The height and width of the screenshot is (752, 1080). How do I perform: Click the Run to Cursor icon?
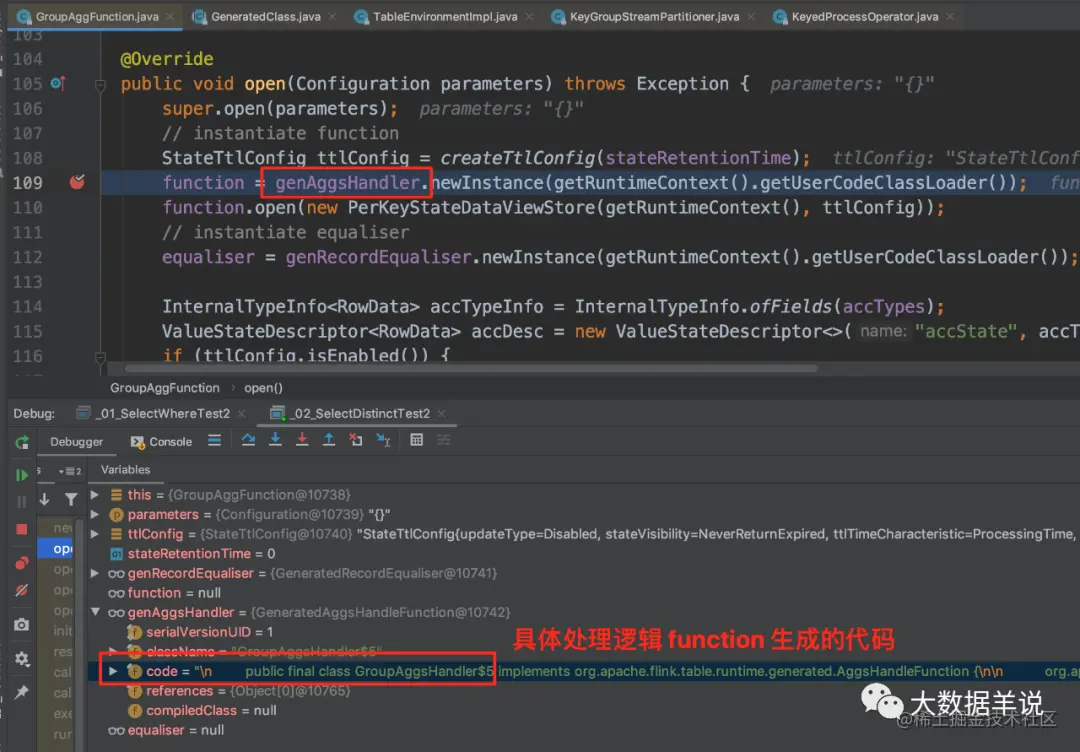[383, 440]
